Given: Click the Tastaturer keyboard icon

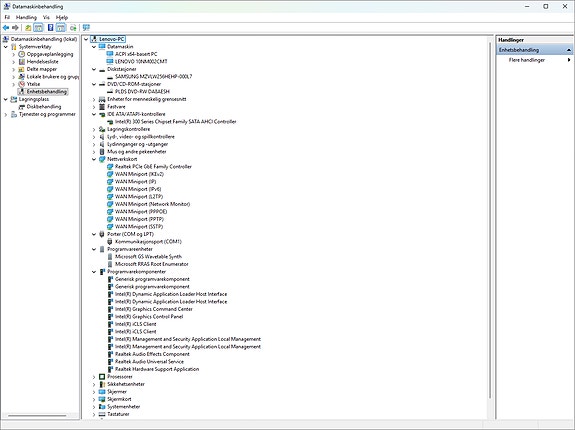Looking at the screenshot, I should click(102, 414).
